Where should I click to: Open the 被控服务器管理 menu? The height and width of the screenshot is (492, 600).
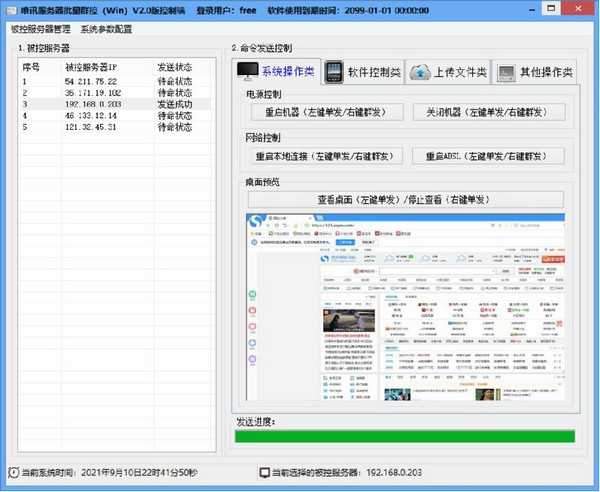click(40, 29)
